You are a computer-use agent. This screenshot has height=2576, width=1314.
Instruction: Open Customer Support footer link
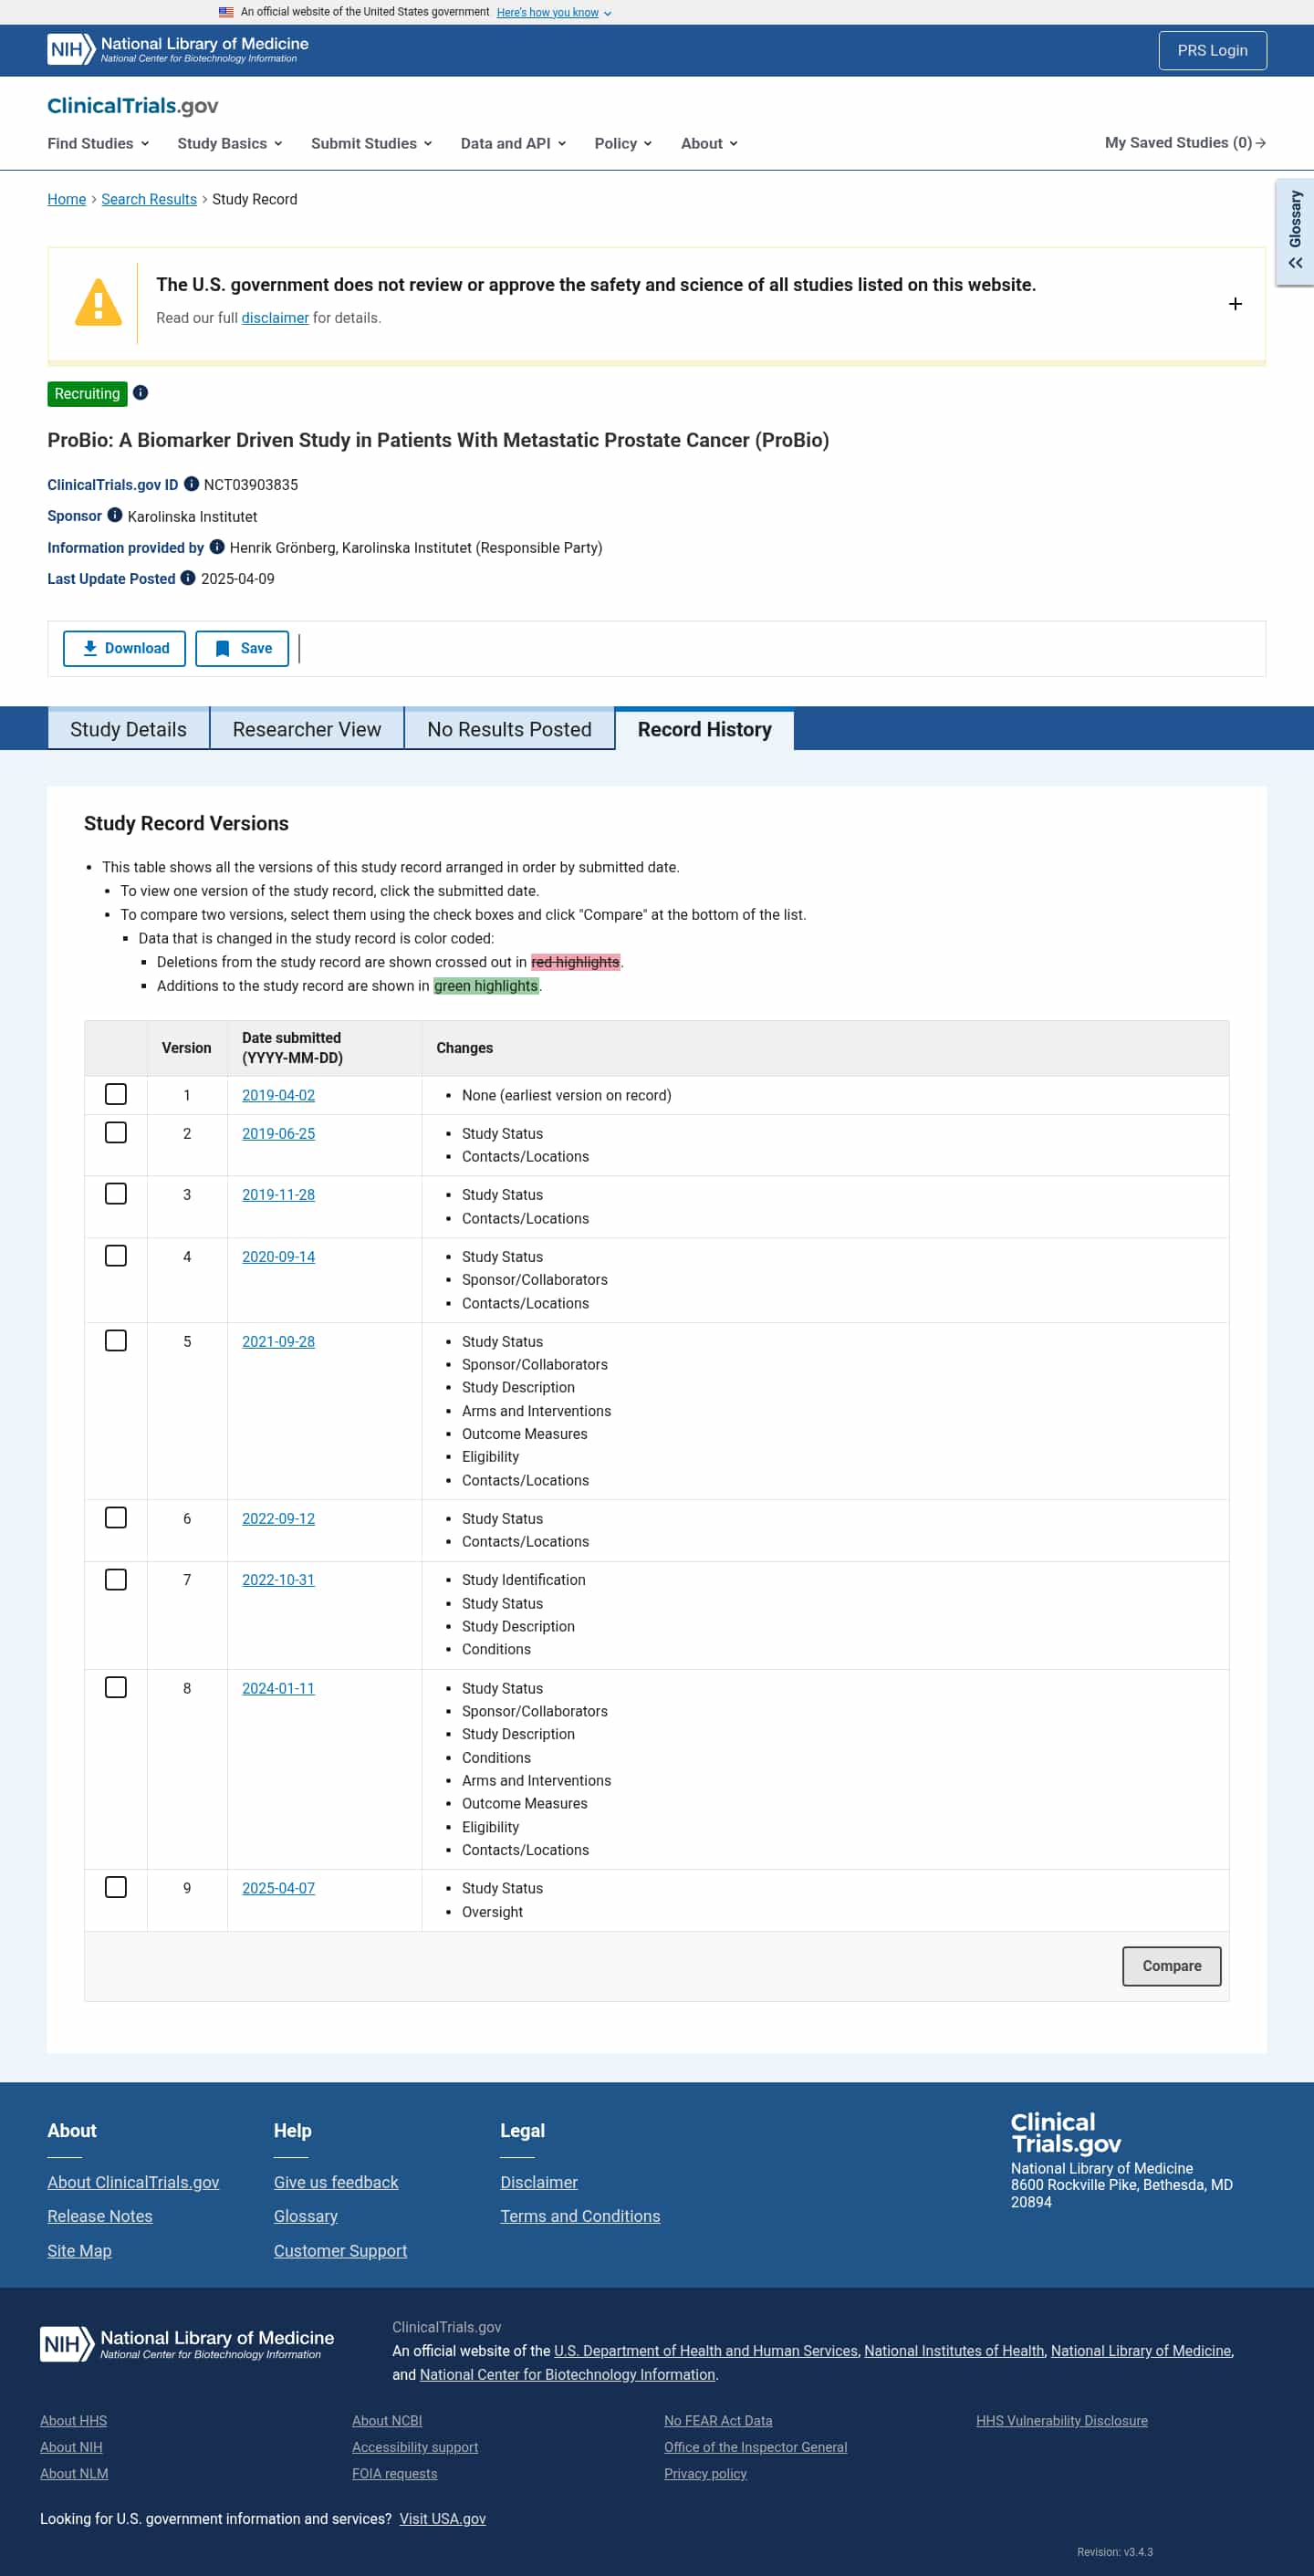point(340,2251)
